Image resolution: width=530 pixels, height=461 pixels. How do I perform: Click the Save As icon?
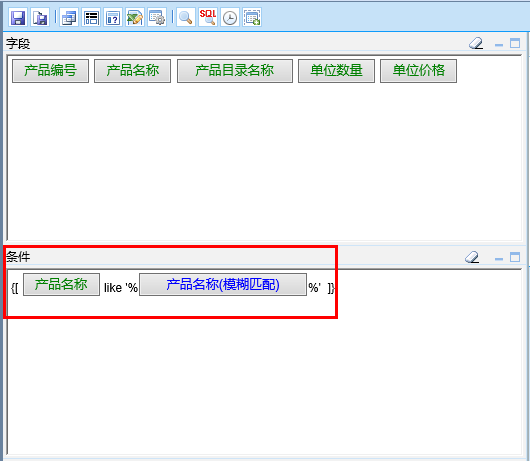(x=40, y=18)
